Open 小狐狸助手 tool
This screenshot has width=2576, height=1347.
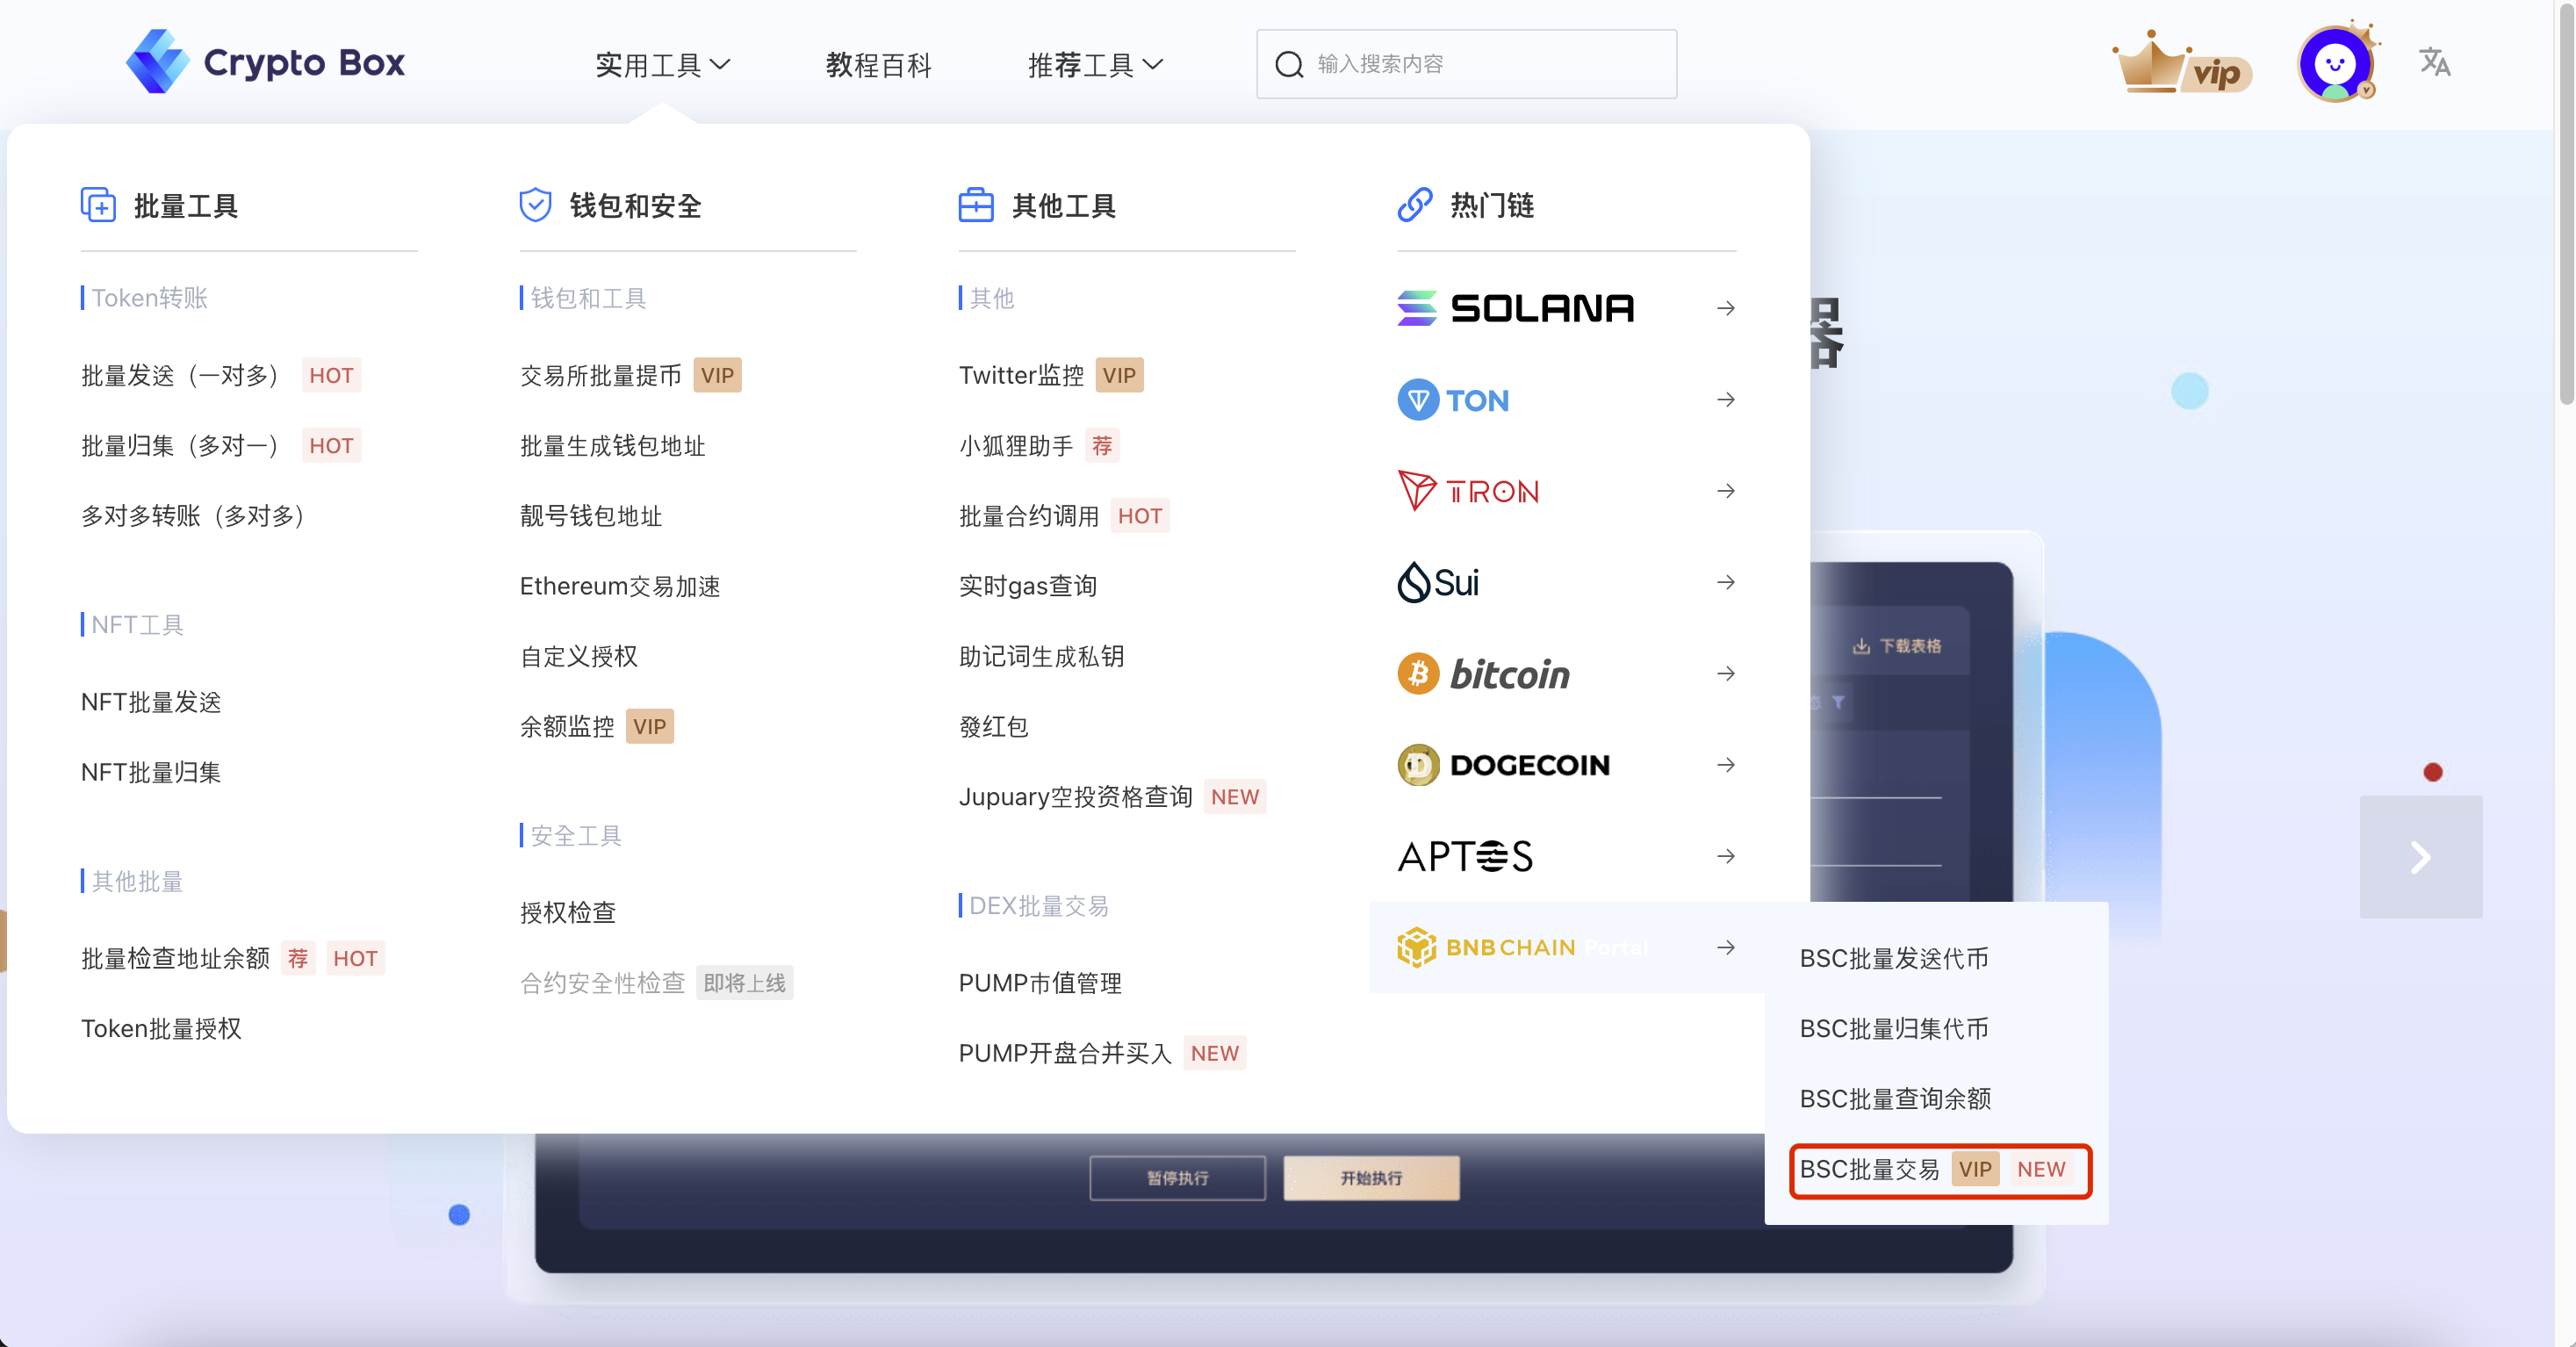pyautogui.click(x=1015, y=445)
